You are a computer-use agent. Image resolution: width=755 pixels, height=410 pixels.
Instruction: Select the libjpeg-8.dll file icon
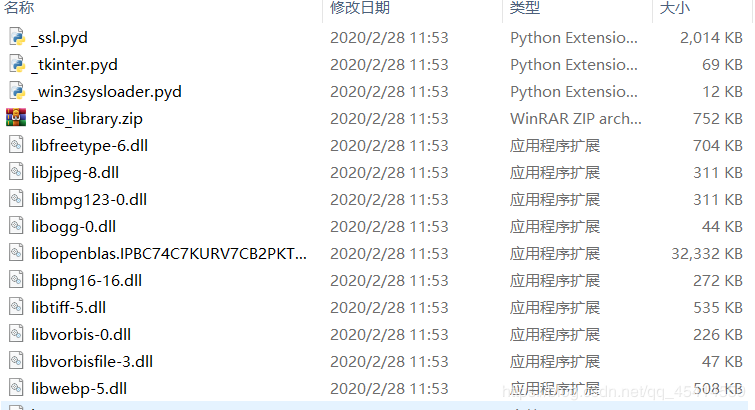coord(16,173)
